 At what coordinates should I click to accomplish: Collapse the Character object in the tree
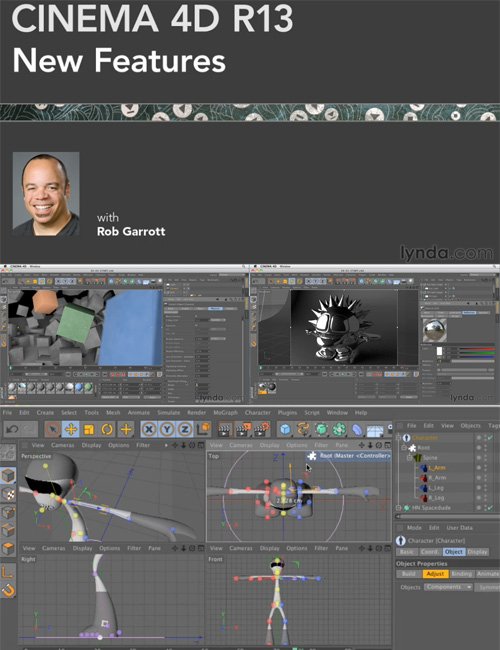coord(399,438)
